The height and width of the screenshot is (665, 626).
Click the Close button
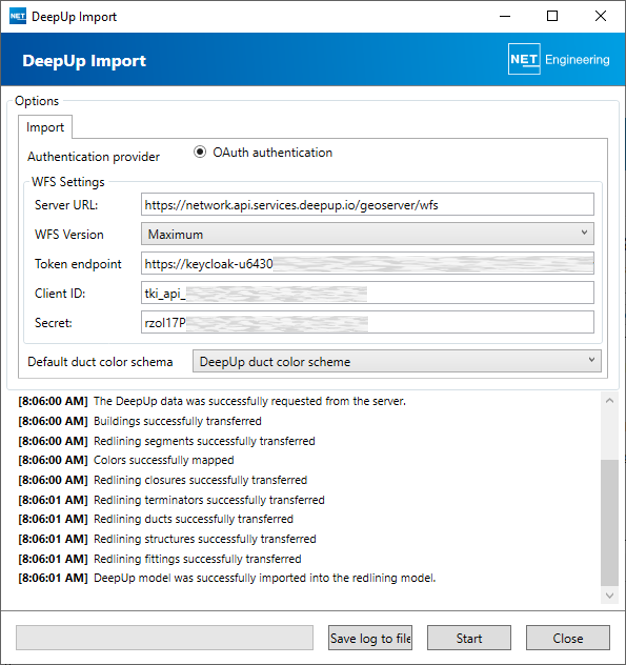[x=568, y=638]
